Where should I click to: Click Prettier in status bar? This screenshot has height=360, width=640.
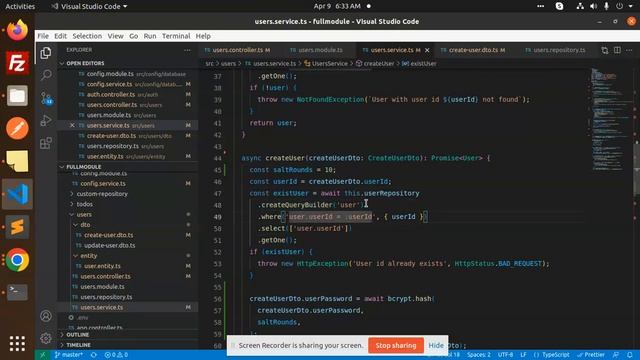[x=591, y=355]
